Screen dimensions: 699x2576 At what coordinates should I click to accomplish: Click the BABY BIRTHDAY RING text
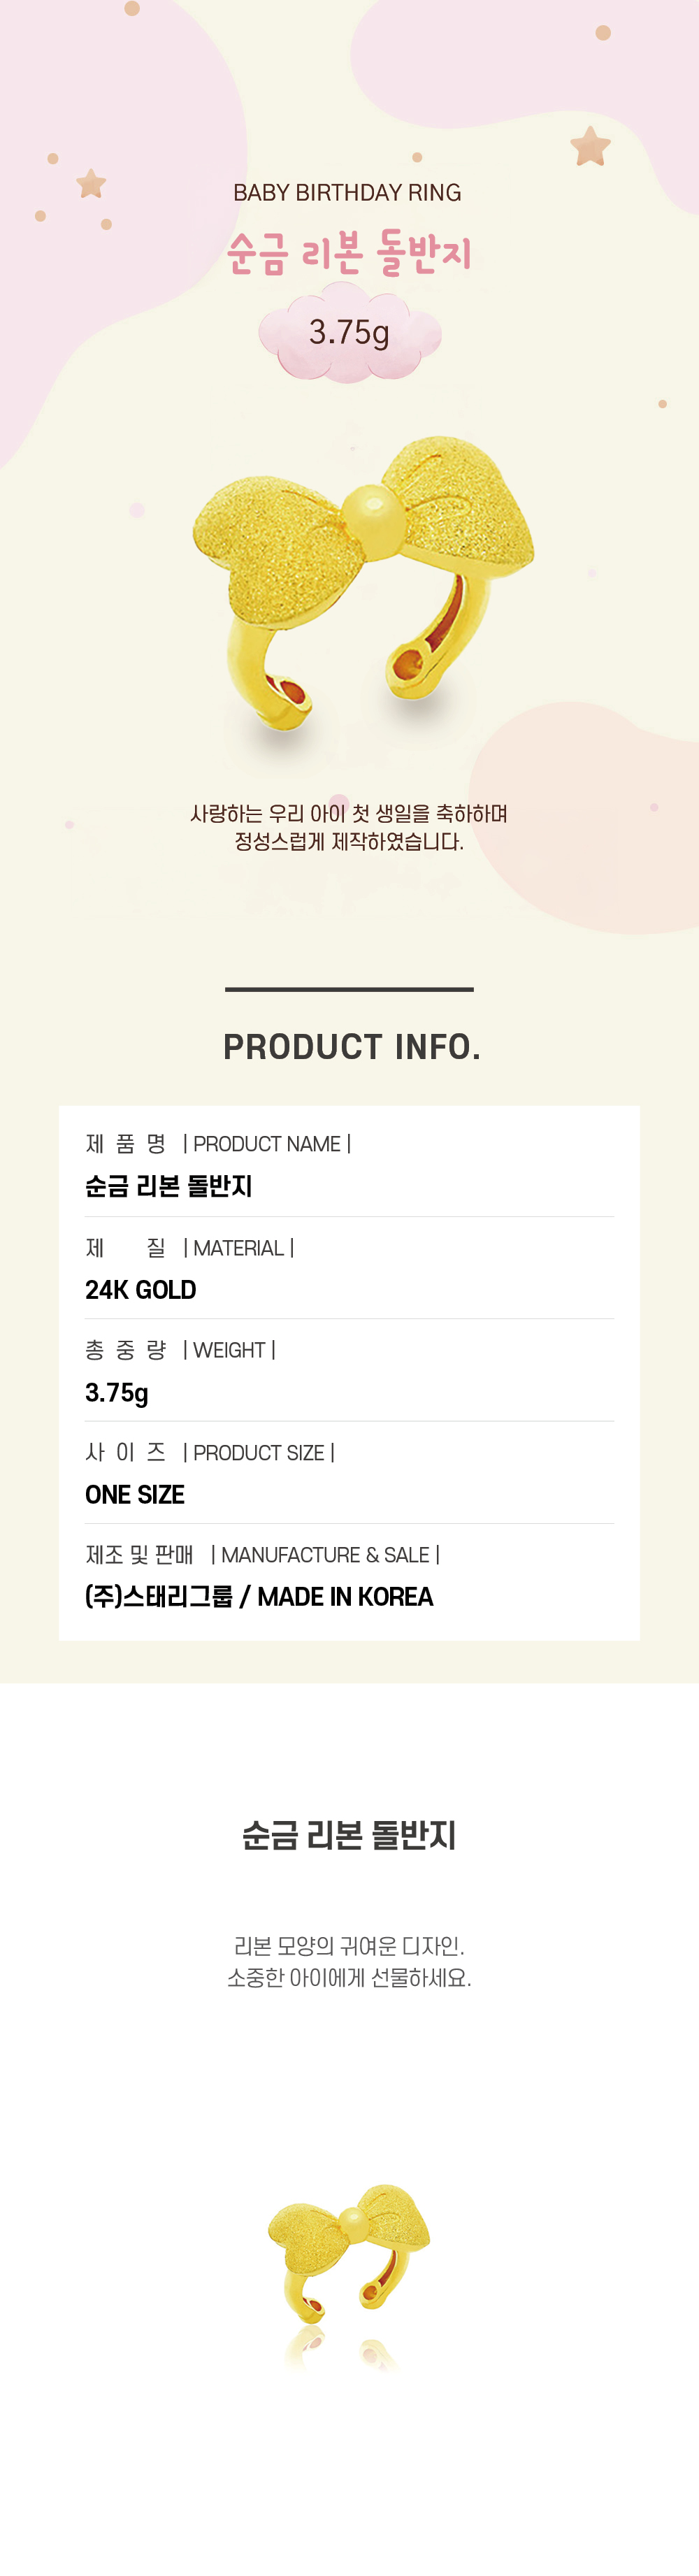pos(347,193)
